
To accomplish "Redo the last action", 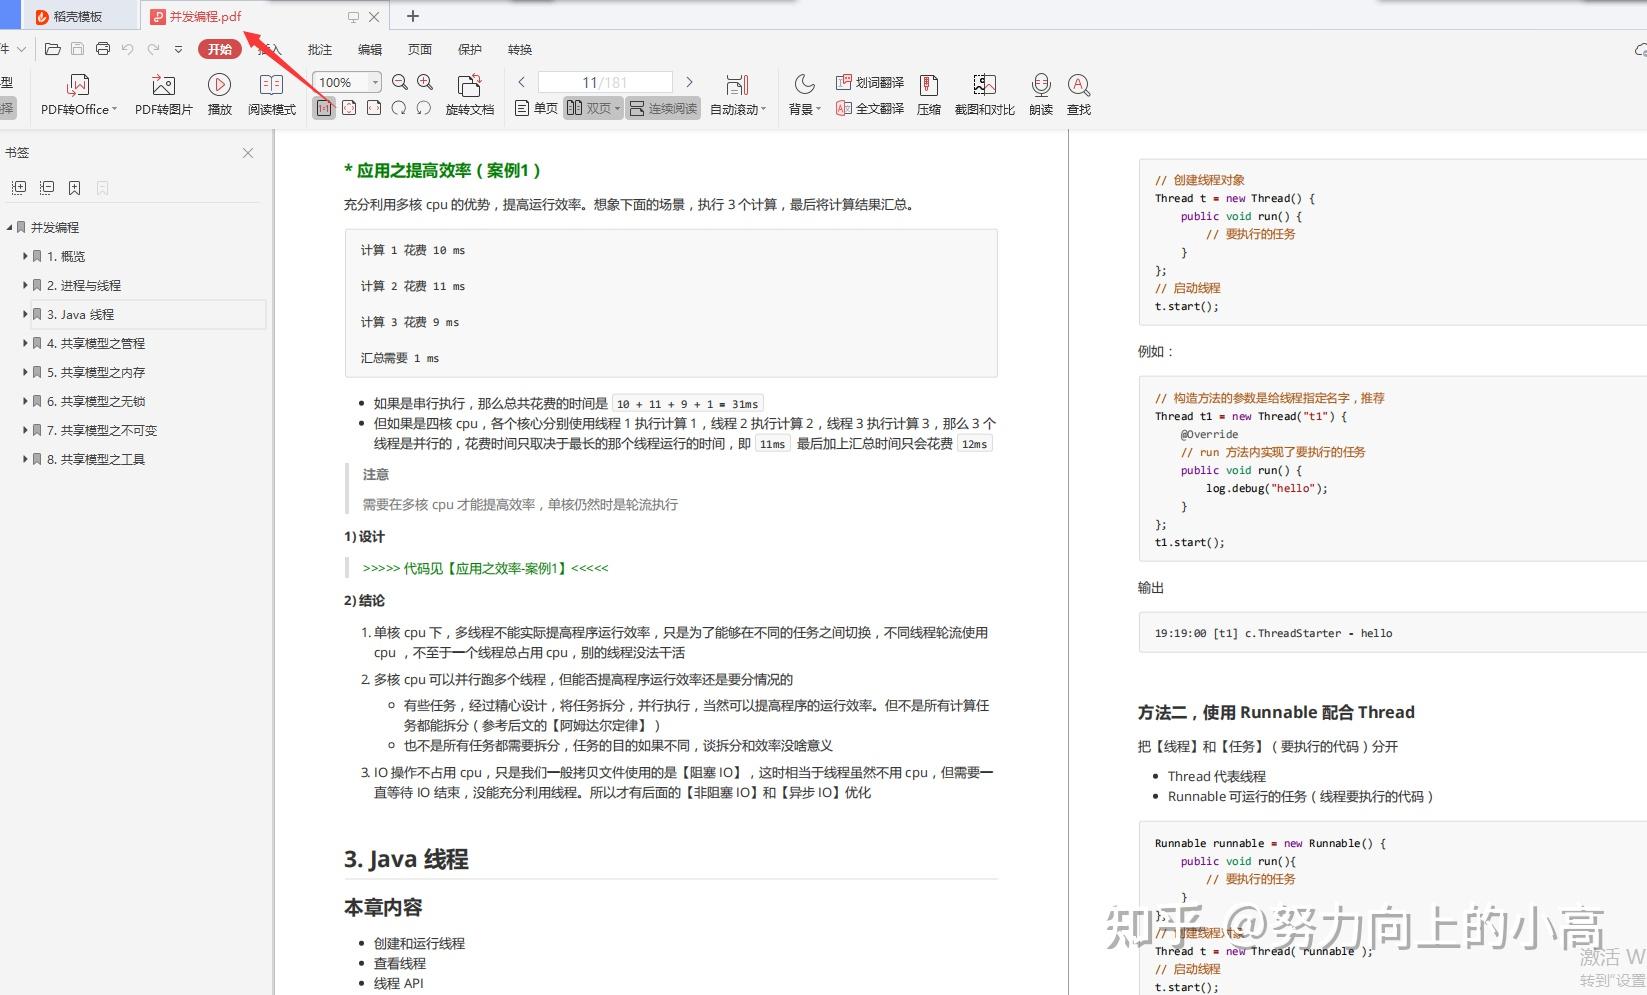I will [153, 49].
